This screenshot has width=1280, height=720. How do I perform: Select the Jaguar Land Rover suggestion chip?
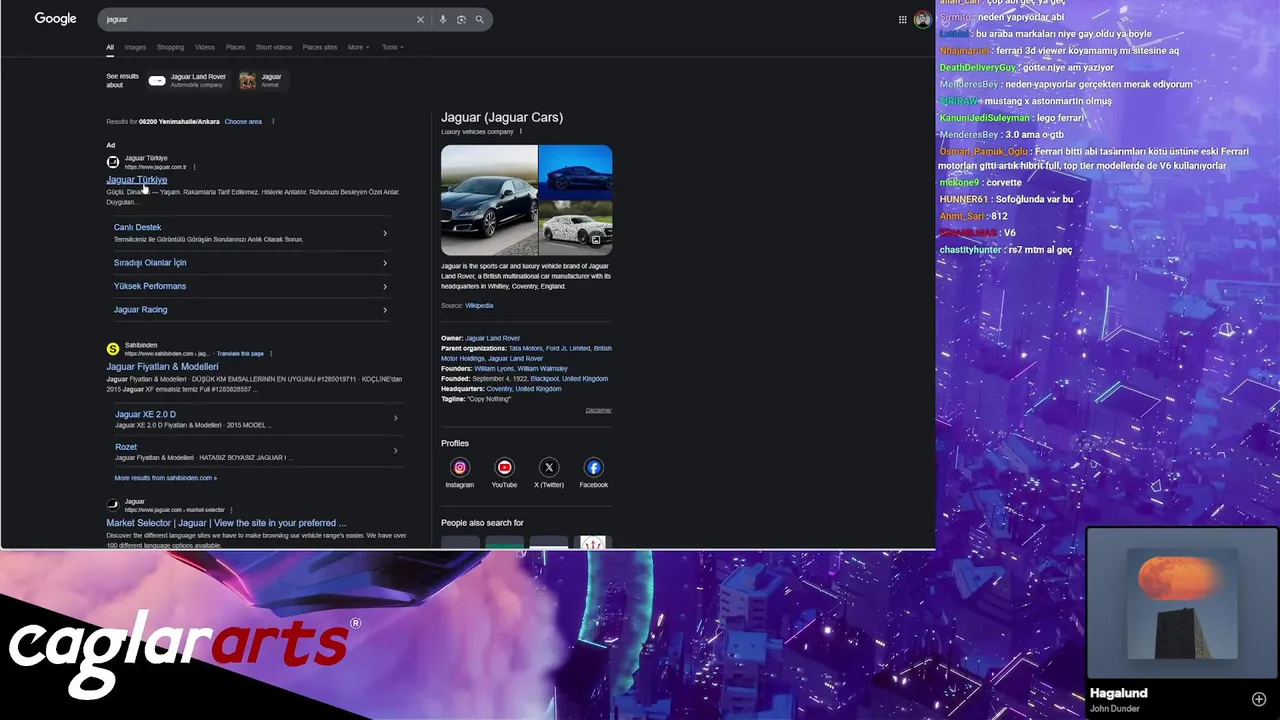tap(188, 80)
